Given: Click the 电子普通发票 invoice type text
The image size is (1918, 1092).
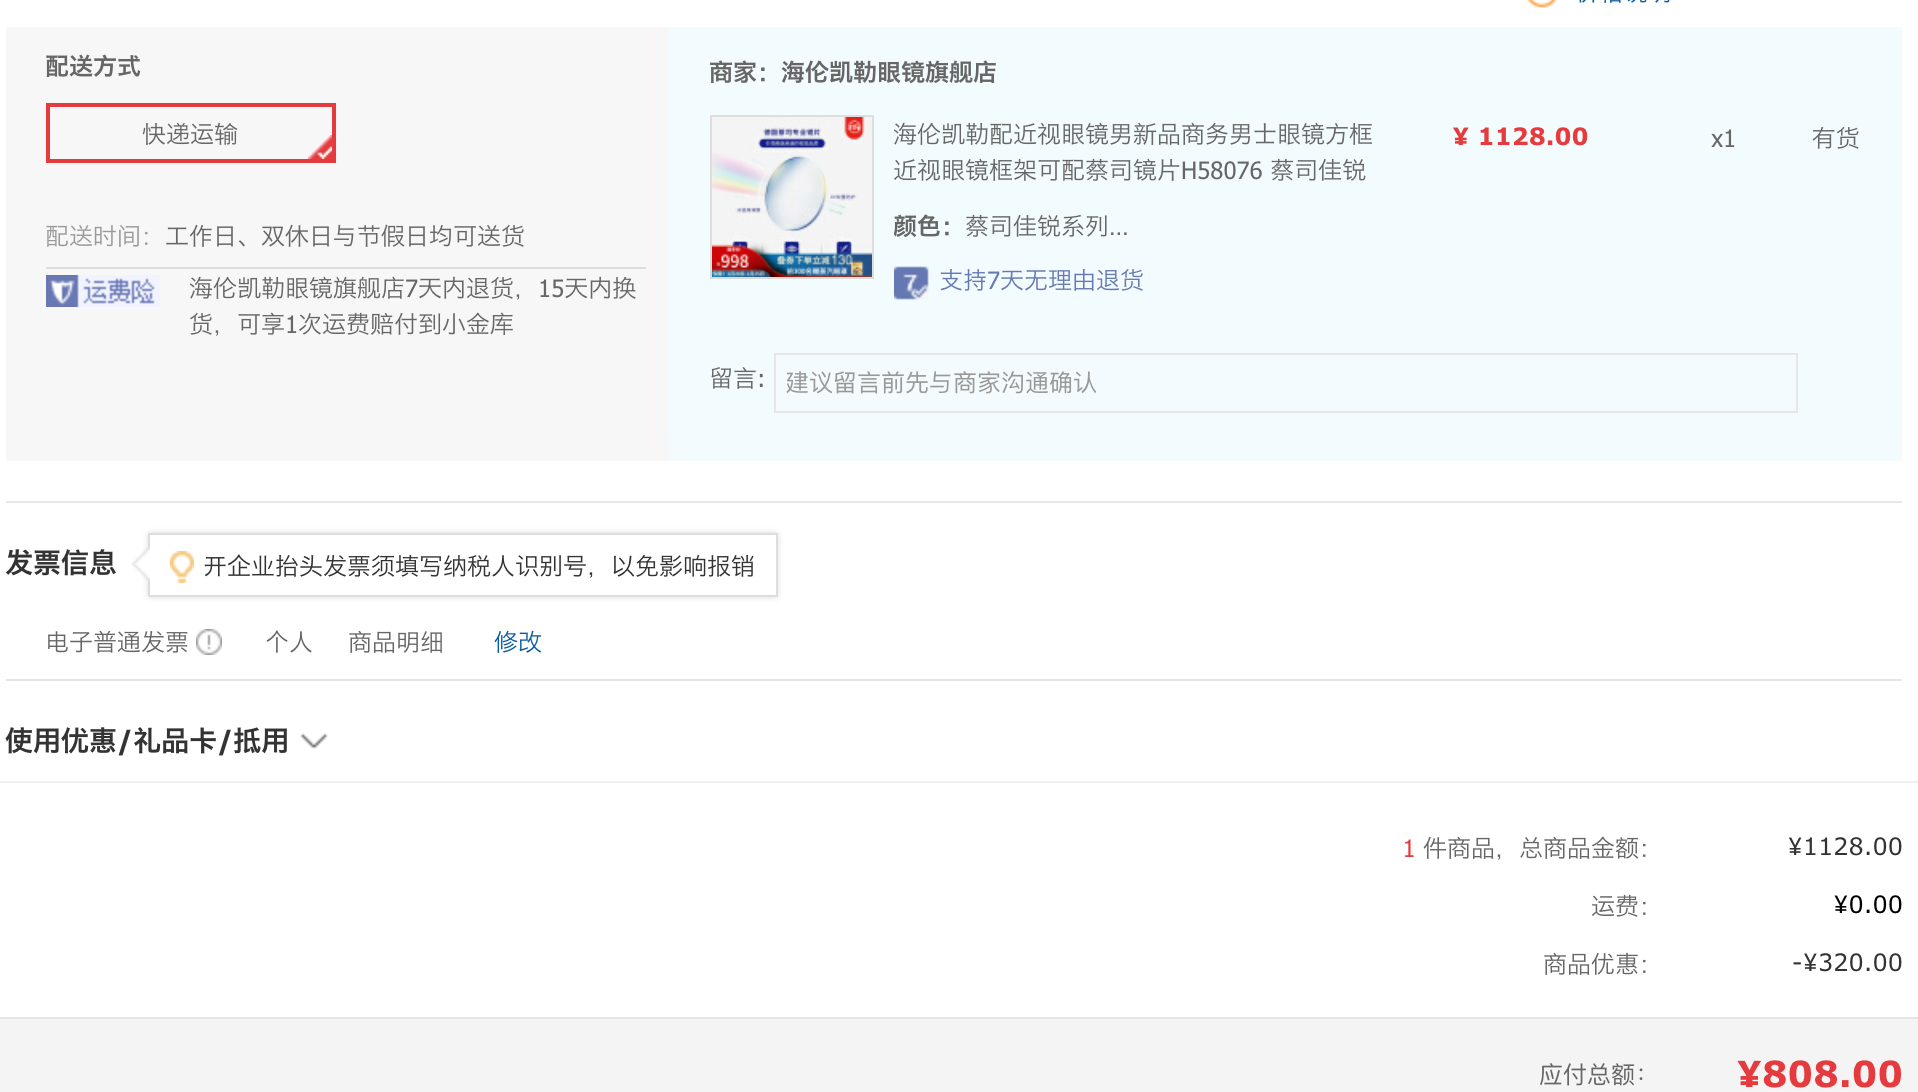Looking at the screenshot, I should pos(117,642).
